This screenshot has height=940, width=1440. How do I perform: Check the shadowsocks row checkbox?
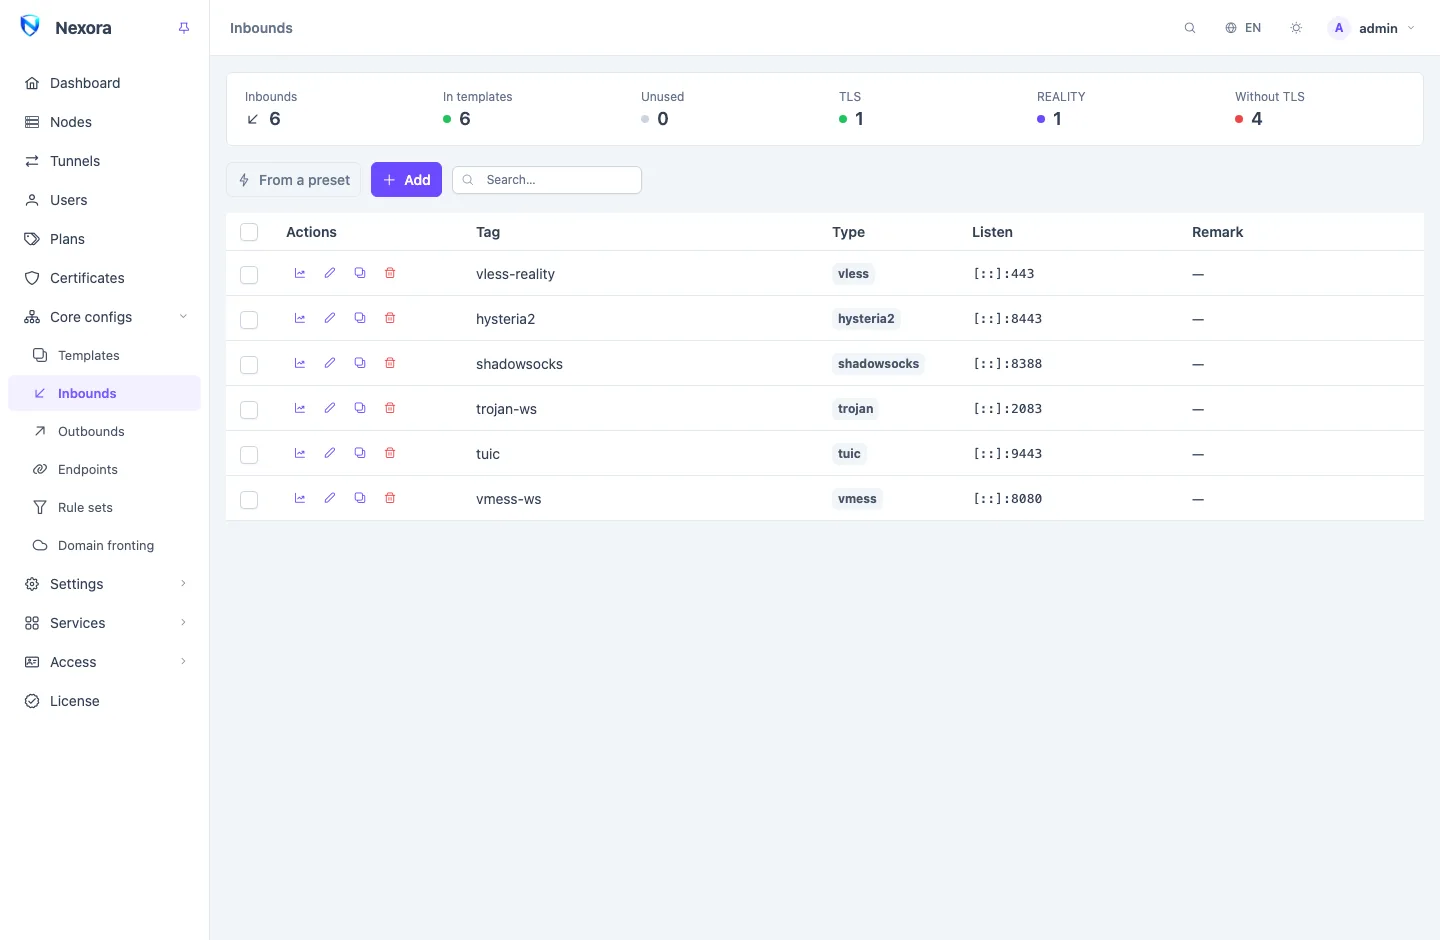[249, 364]
